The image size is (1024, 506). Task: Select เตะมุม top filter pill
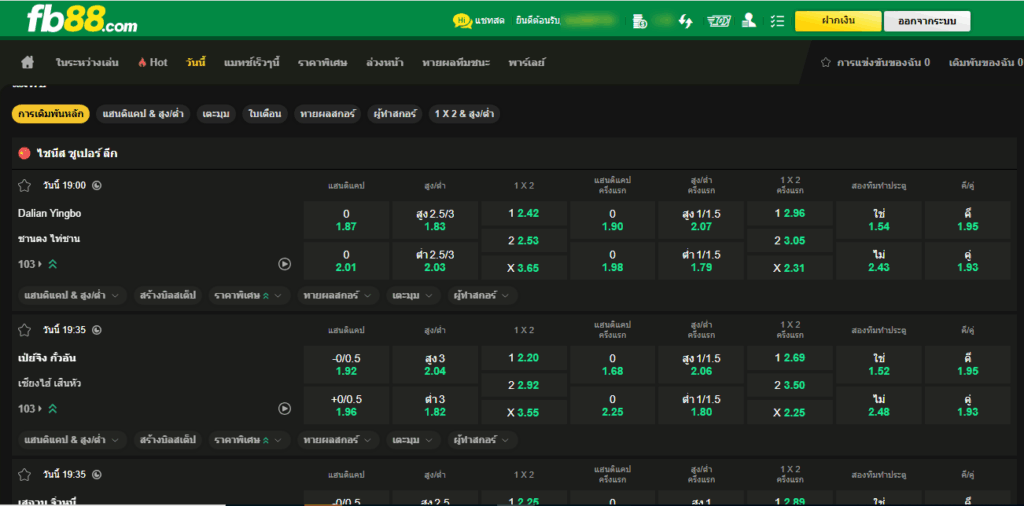tap(216, 114)
